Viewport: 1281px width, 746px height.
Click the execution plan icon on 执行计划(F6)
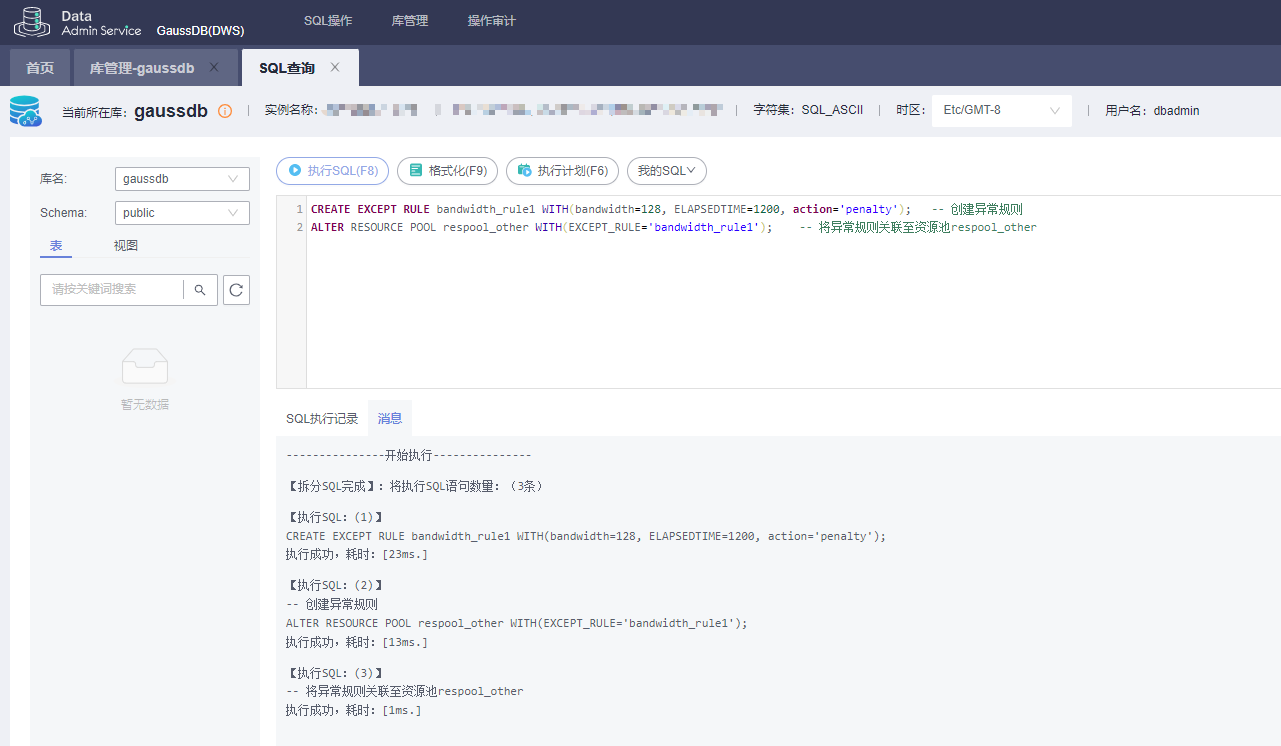pyautogui.click(x=526, y=171)
